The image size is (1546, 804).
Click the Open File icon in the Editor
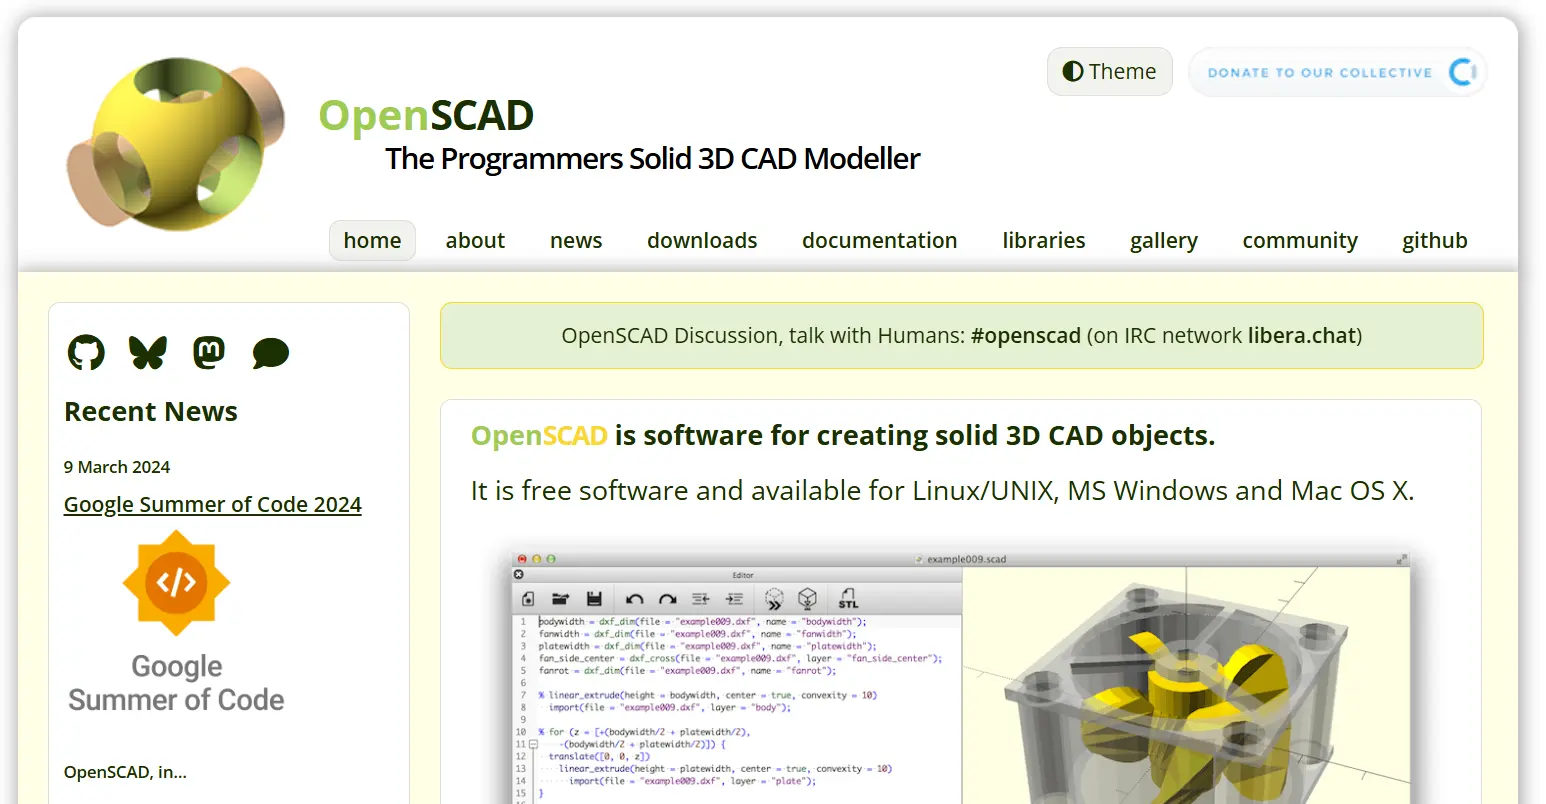(561, 597)
